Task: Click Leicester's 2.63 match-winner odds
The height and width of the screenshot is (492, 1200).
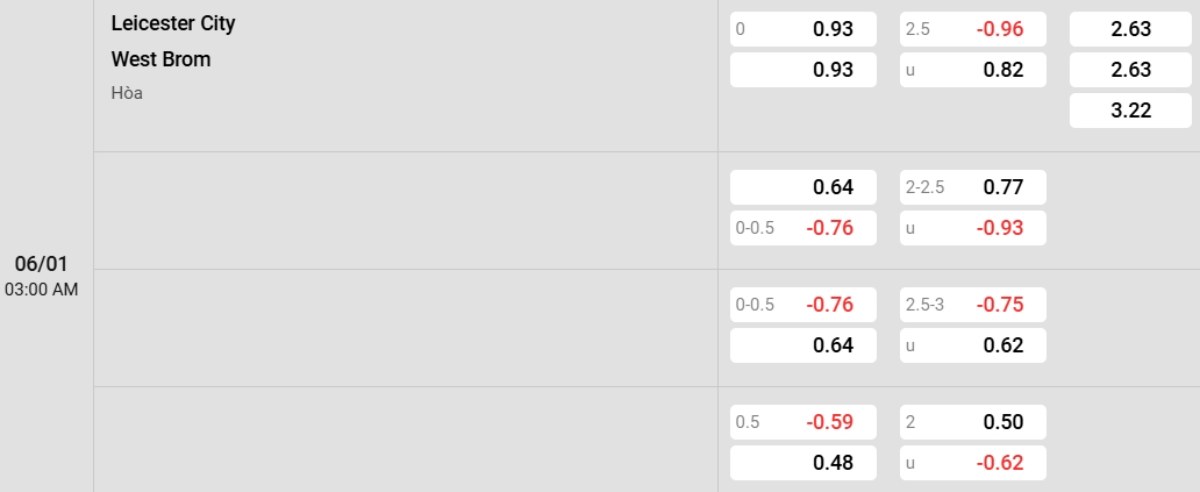Action: tap(1130, 29)
